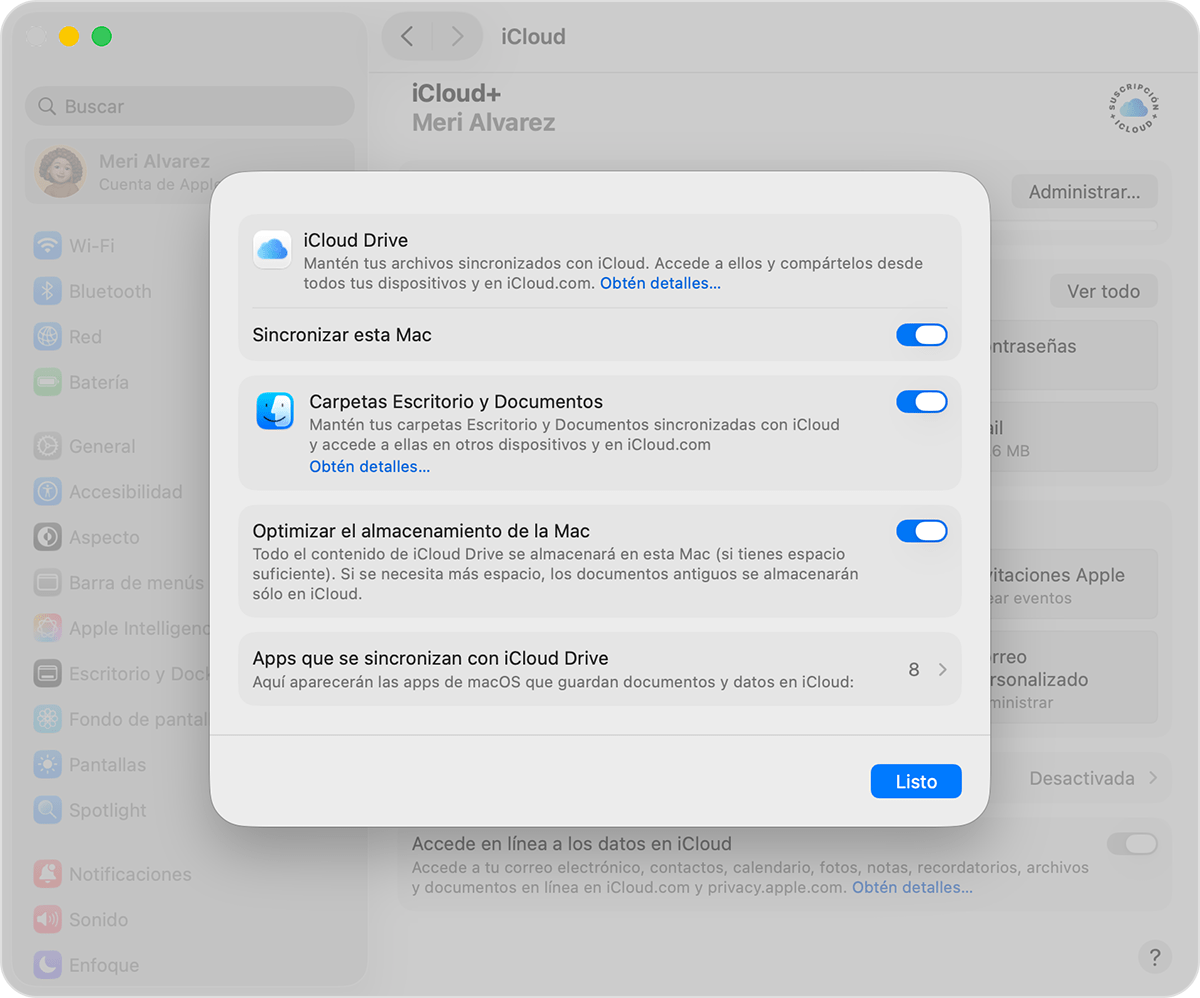Open Bluetooth settings via its sidebar icon
Screen dimensions: 1200x998
tap(47, 291)
